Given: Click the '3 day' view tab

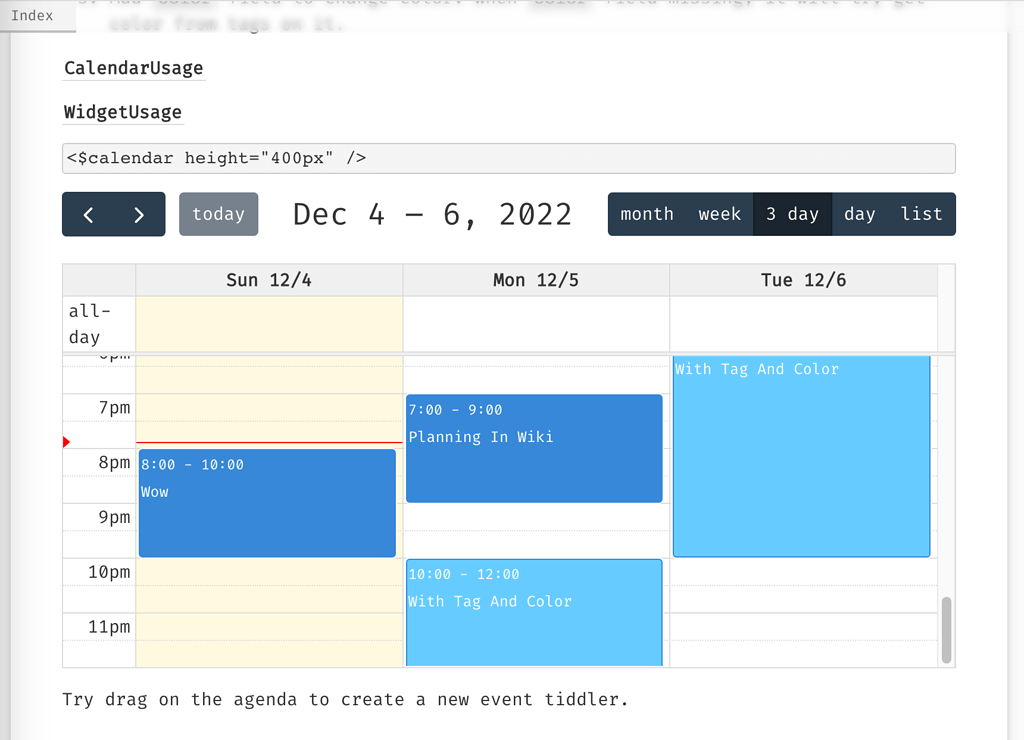Looking at the screenshot, I should click(792, 214).
